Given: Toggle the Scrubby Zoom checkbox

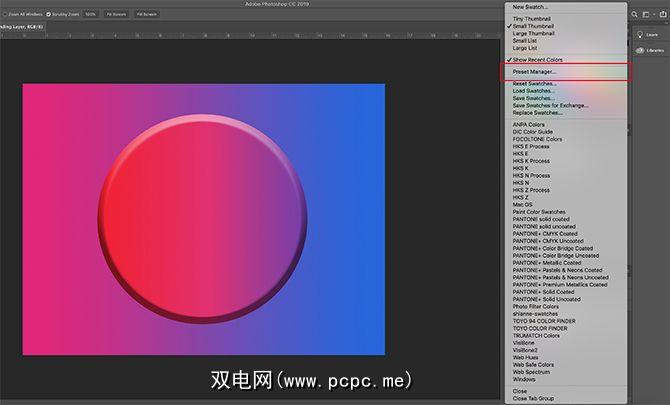Looking at the screenshot, I should 48,14.
